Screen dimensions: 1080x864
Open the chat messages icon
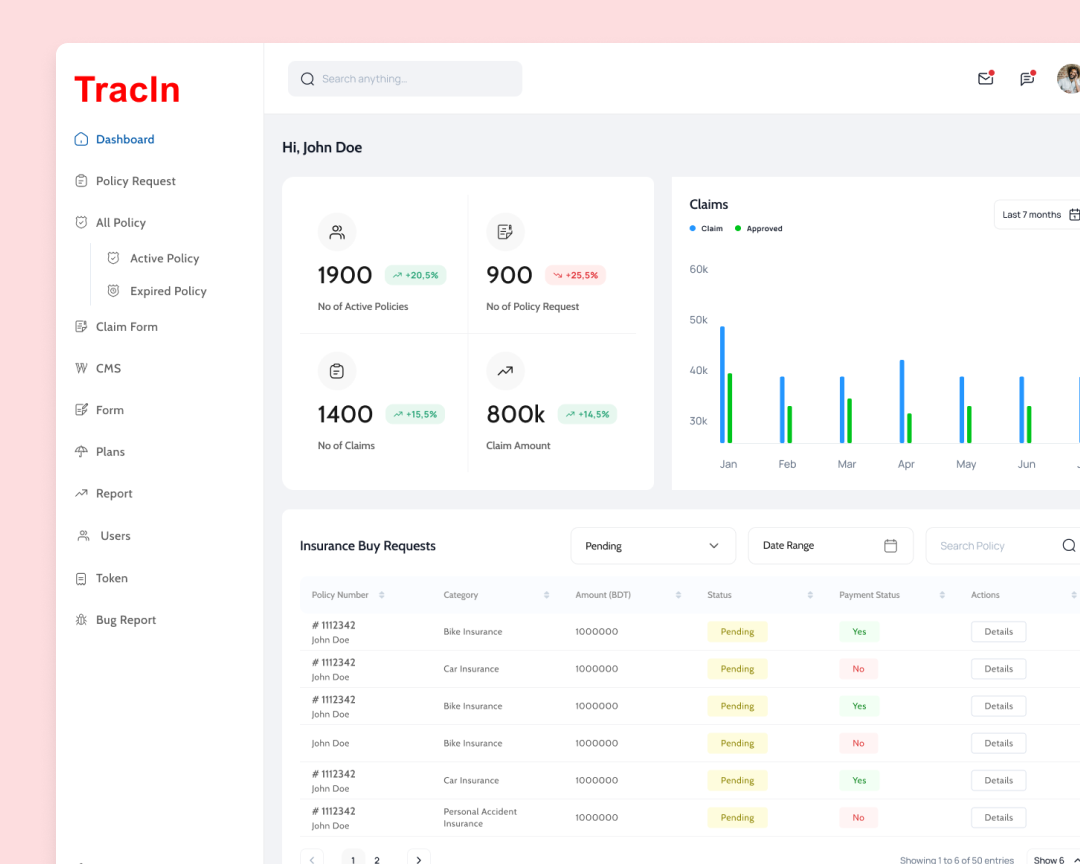click(1027, 79)
